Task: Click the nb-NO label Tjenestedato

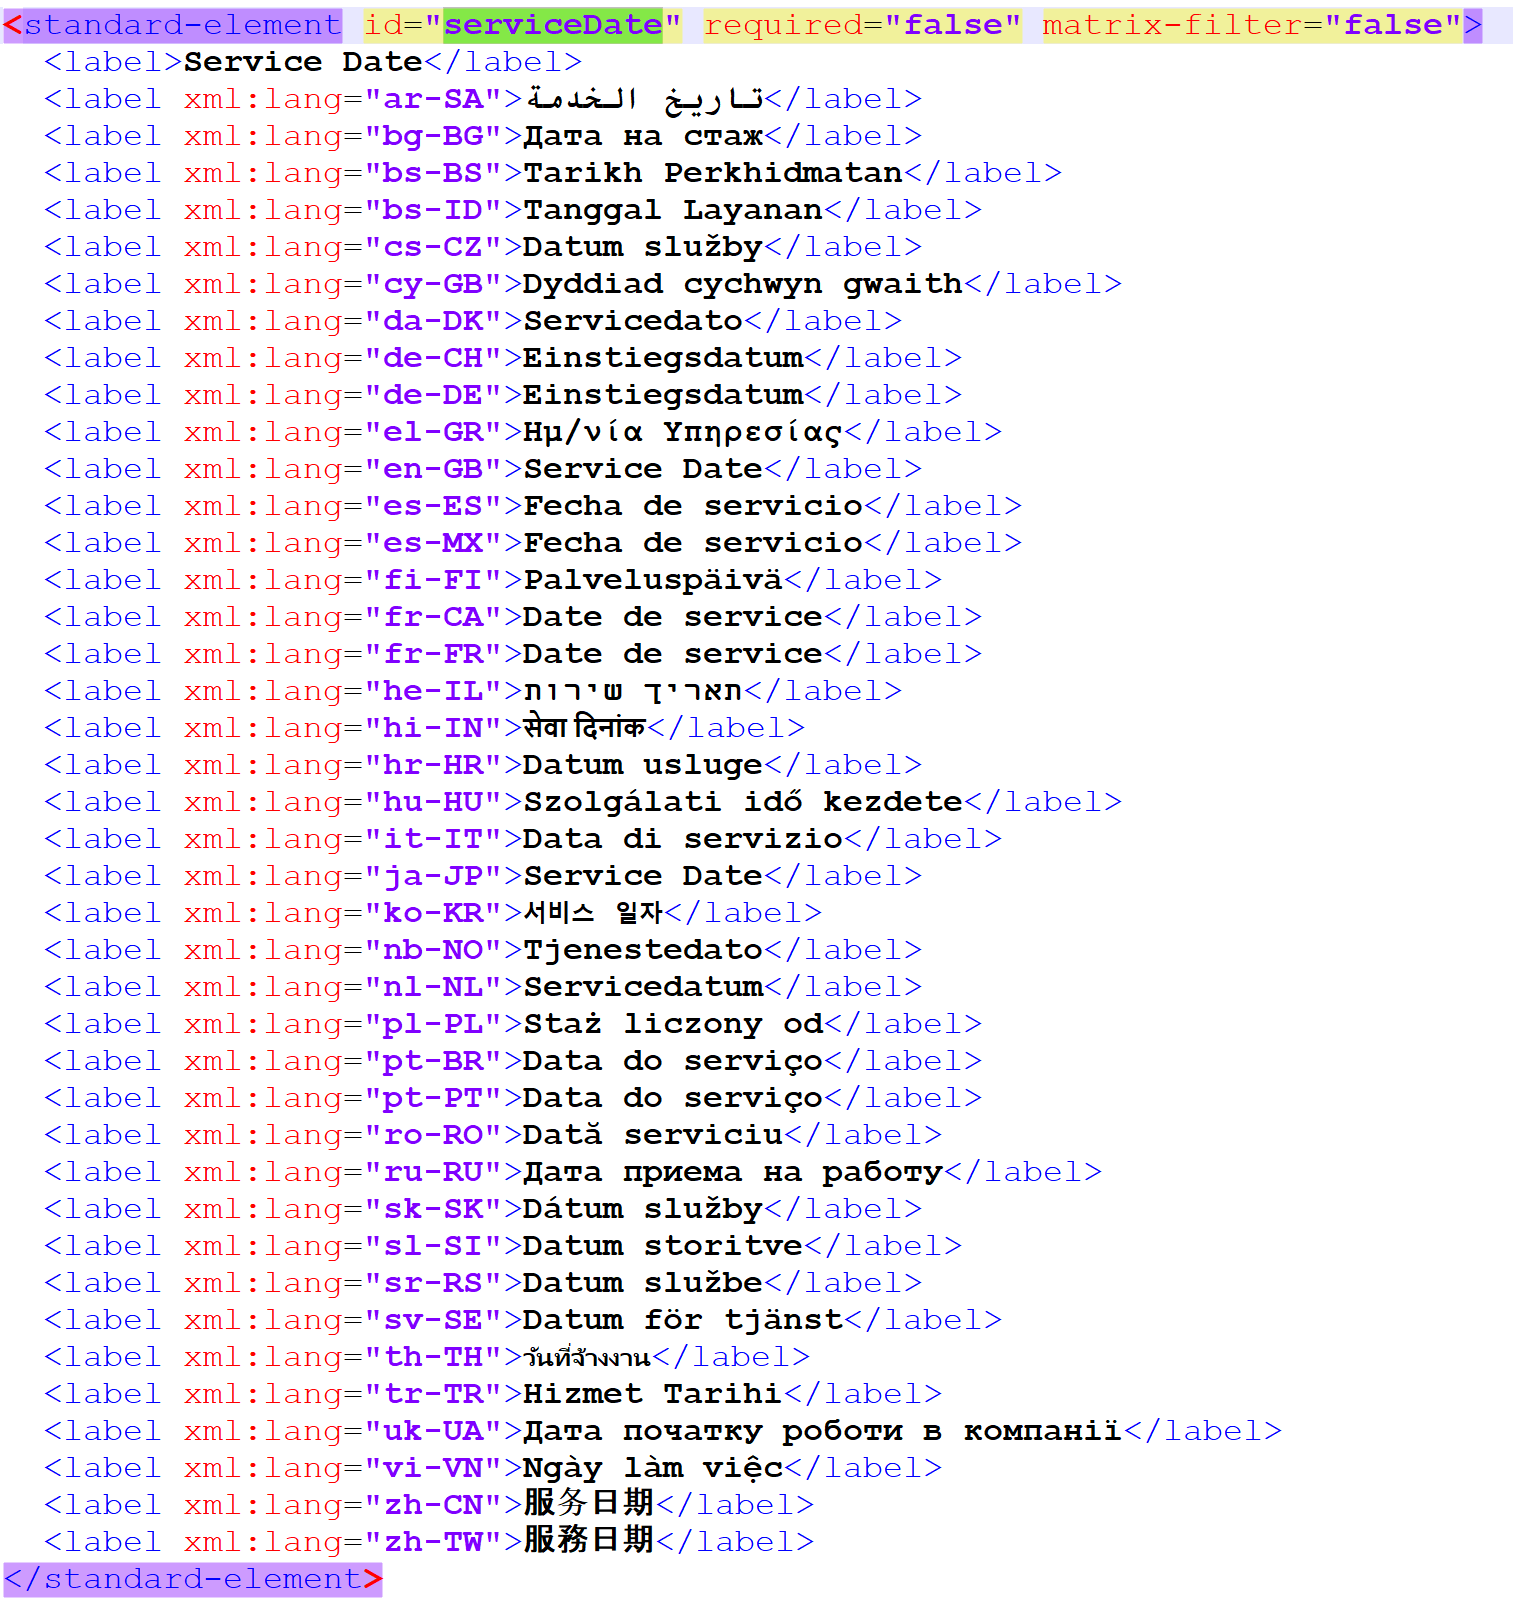Action: point(643,950)
